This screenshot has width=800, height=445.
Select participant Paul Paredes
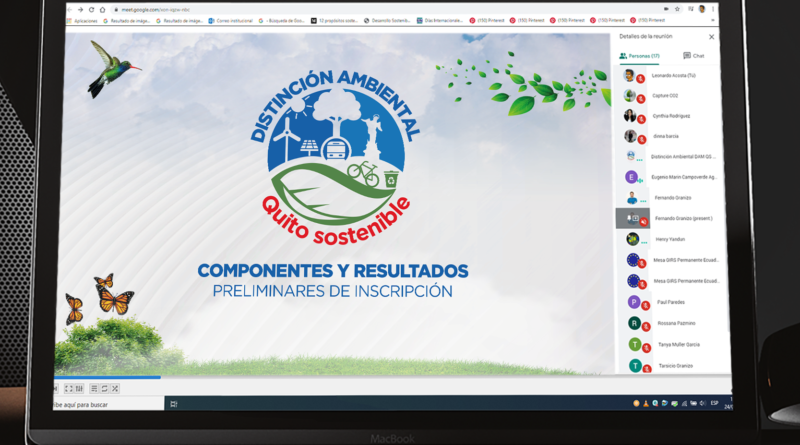pyautogui.click(x=671, y=302)
